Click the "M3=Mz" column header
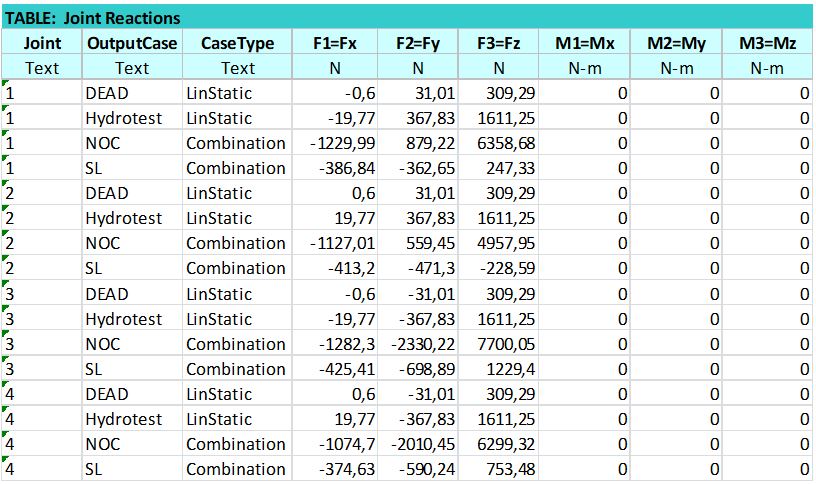Screen dimensions: 816x485 pos(767,43)
